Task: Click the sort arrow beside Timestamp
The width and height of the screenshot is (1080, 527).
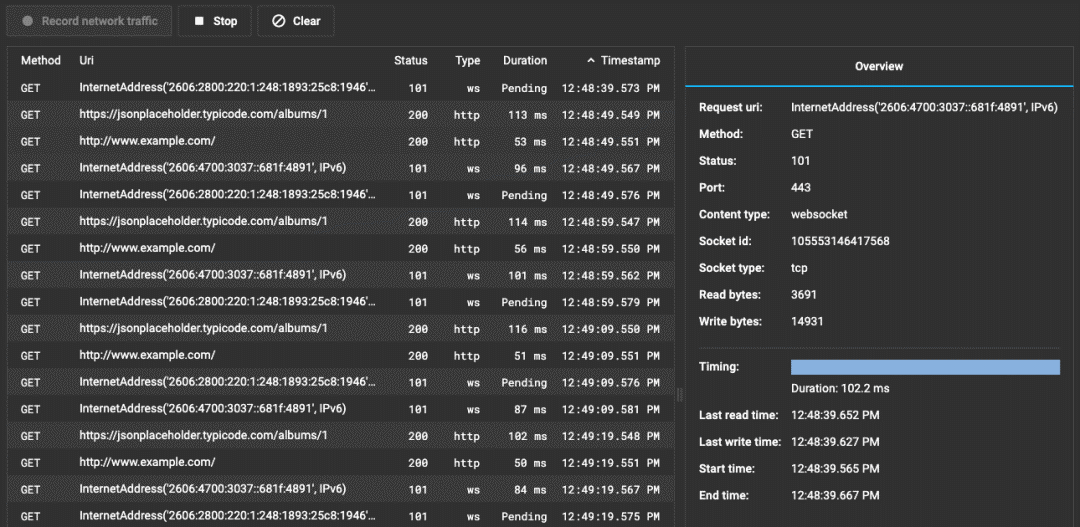Action: [591, 60]
